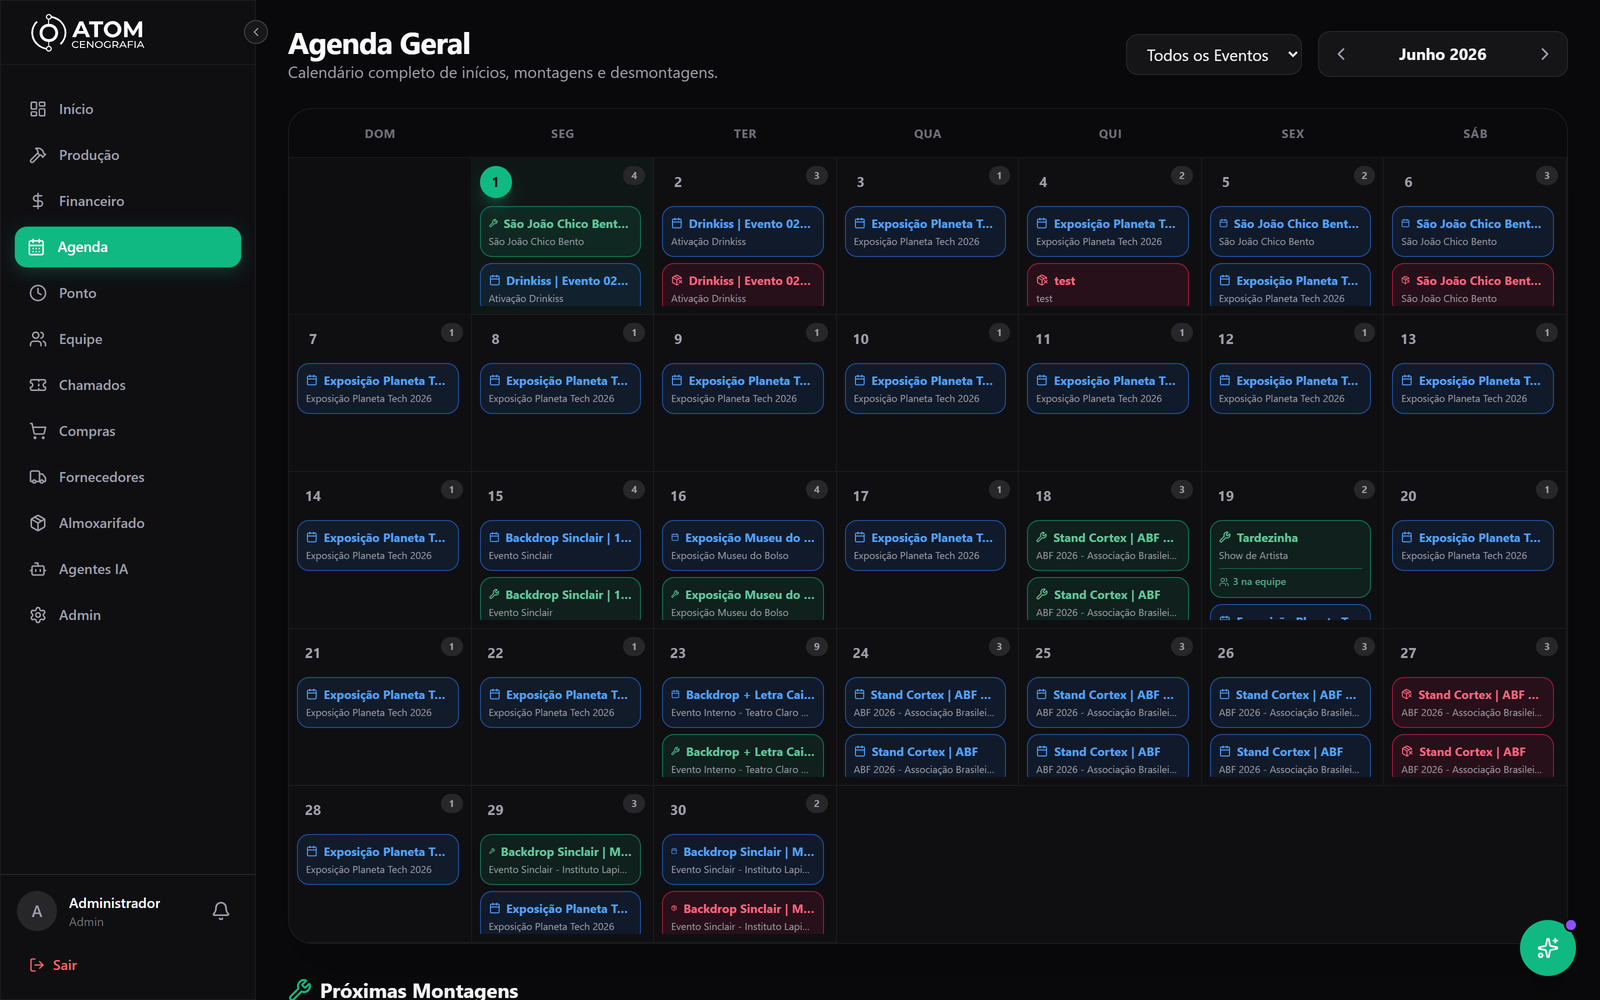
Task: Click the 3 events badge on June 18
Action: tap(1181, 490)
